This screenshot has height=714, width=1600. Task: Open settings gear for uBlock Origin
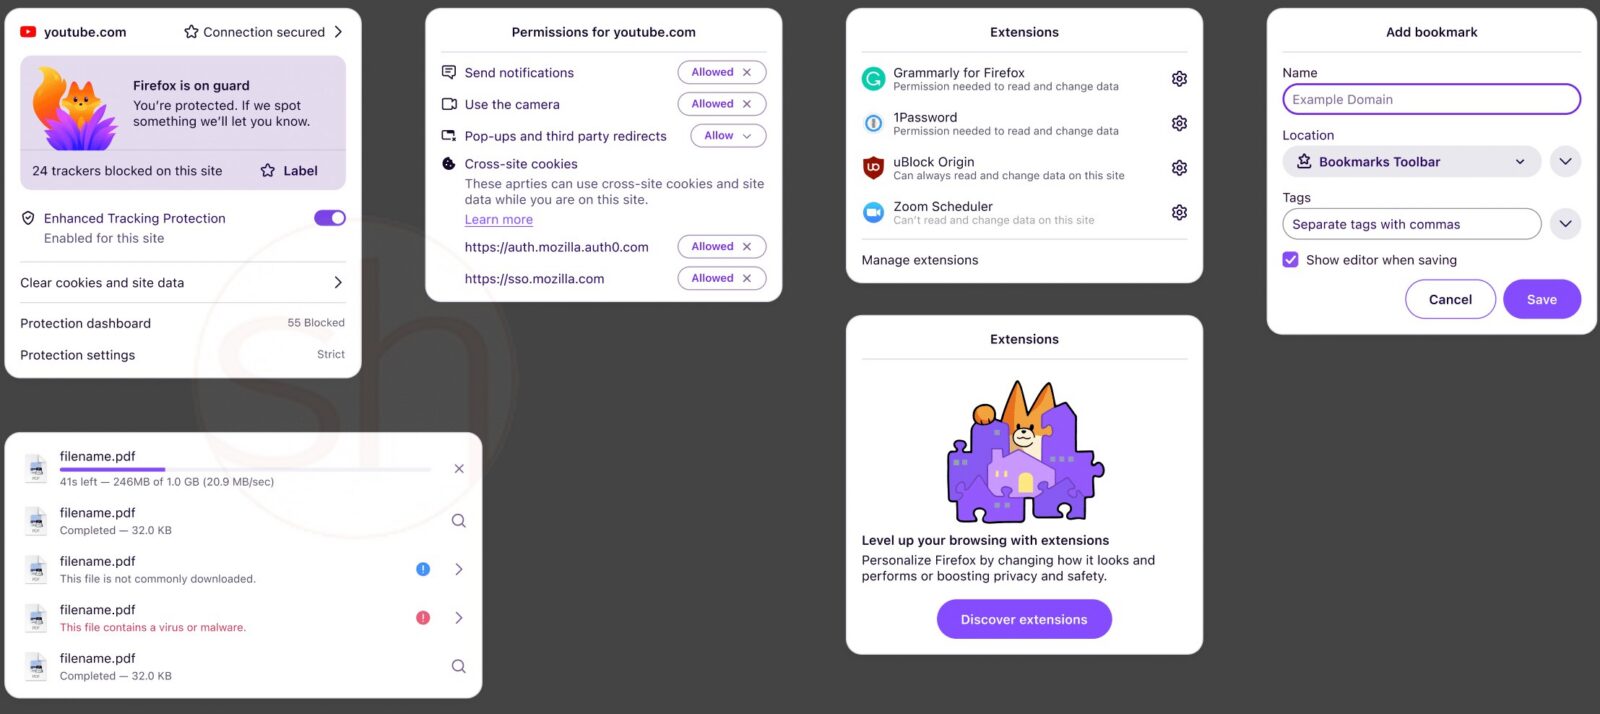[x=1179, y=168]
